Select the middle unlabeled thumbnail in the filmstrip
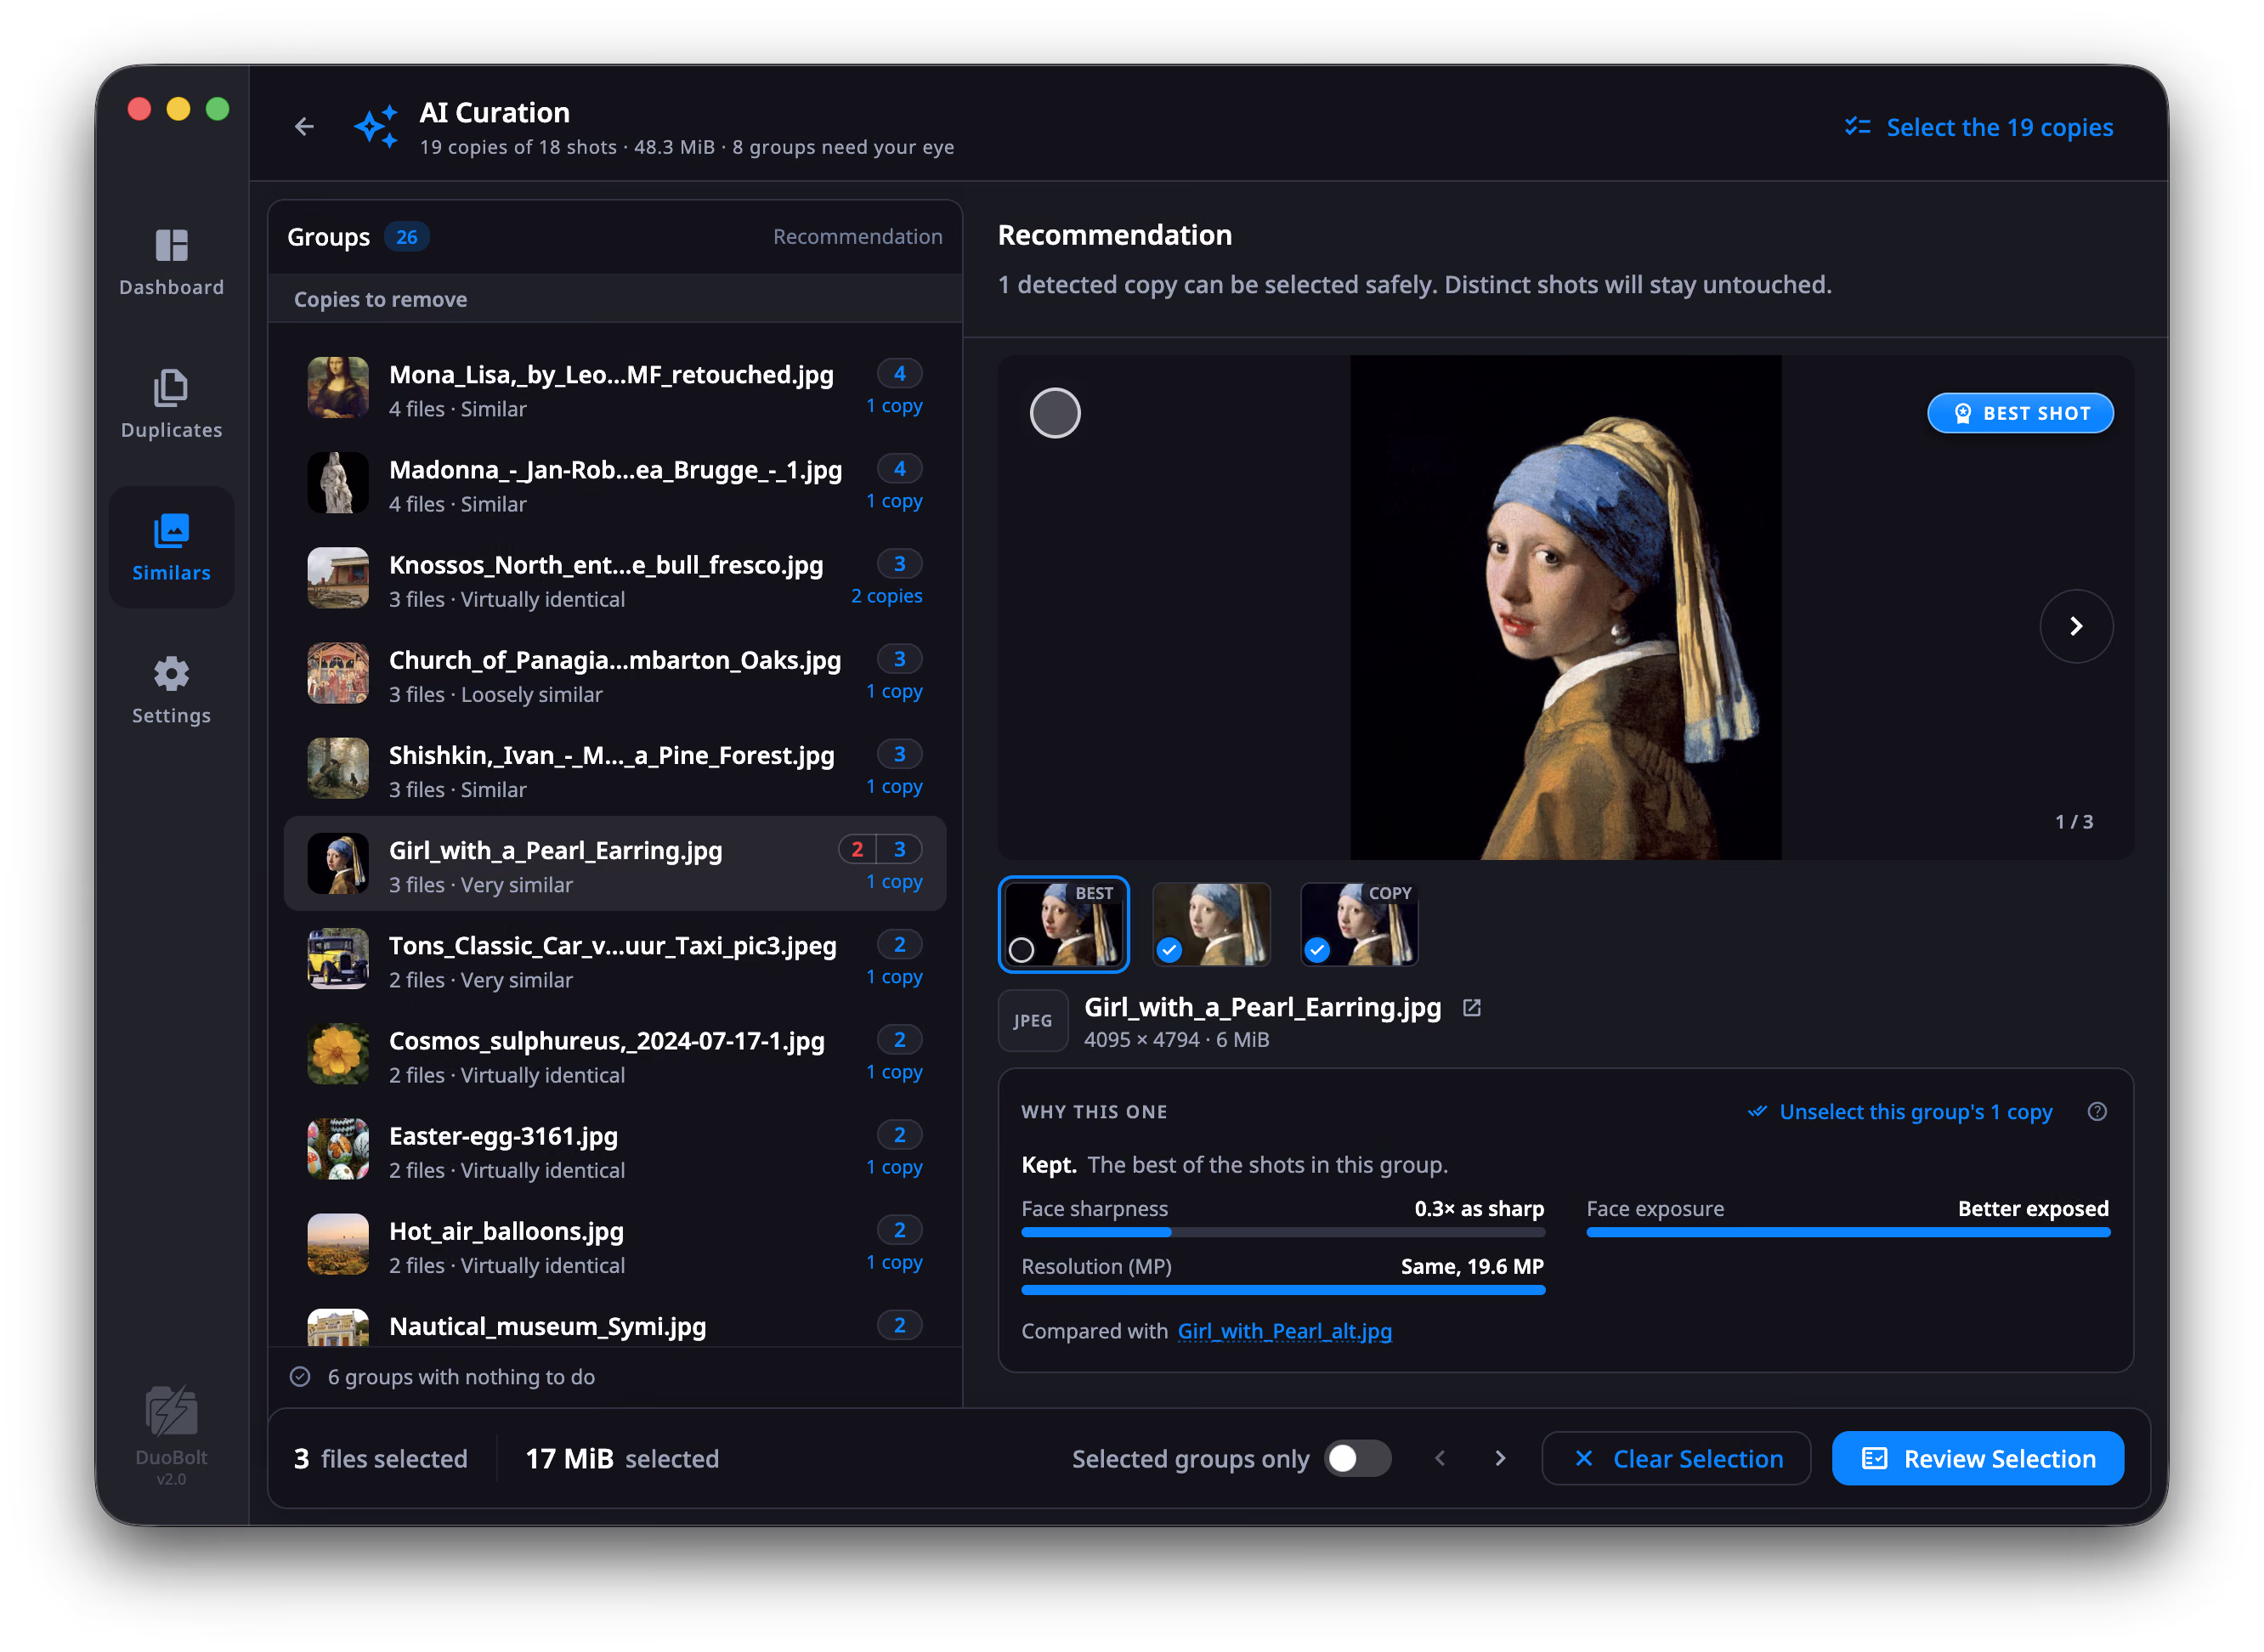 [1211, 924]
